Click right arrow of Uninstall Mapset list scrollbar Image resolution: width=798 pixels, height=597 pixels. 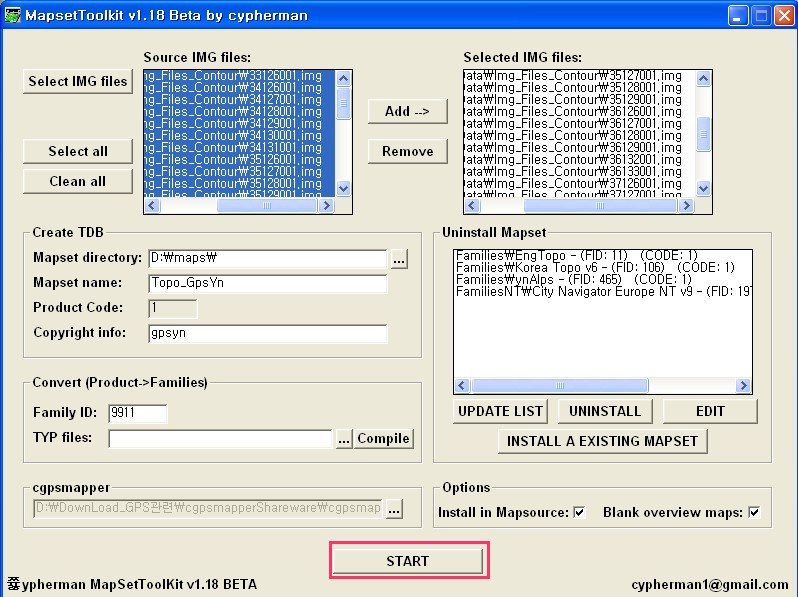click(743, 385)
